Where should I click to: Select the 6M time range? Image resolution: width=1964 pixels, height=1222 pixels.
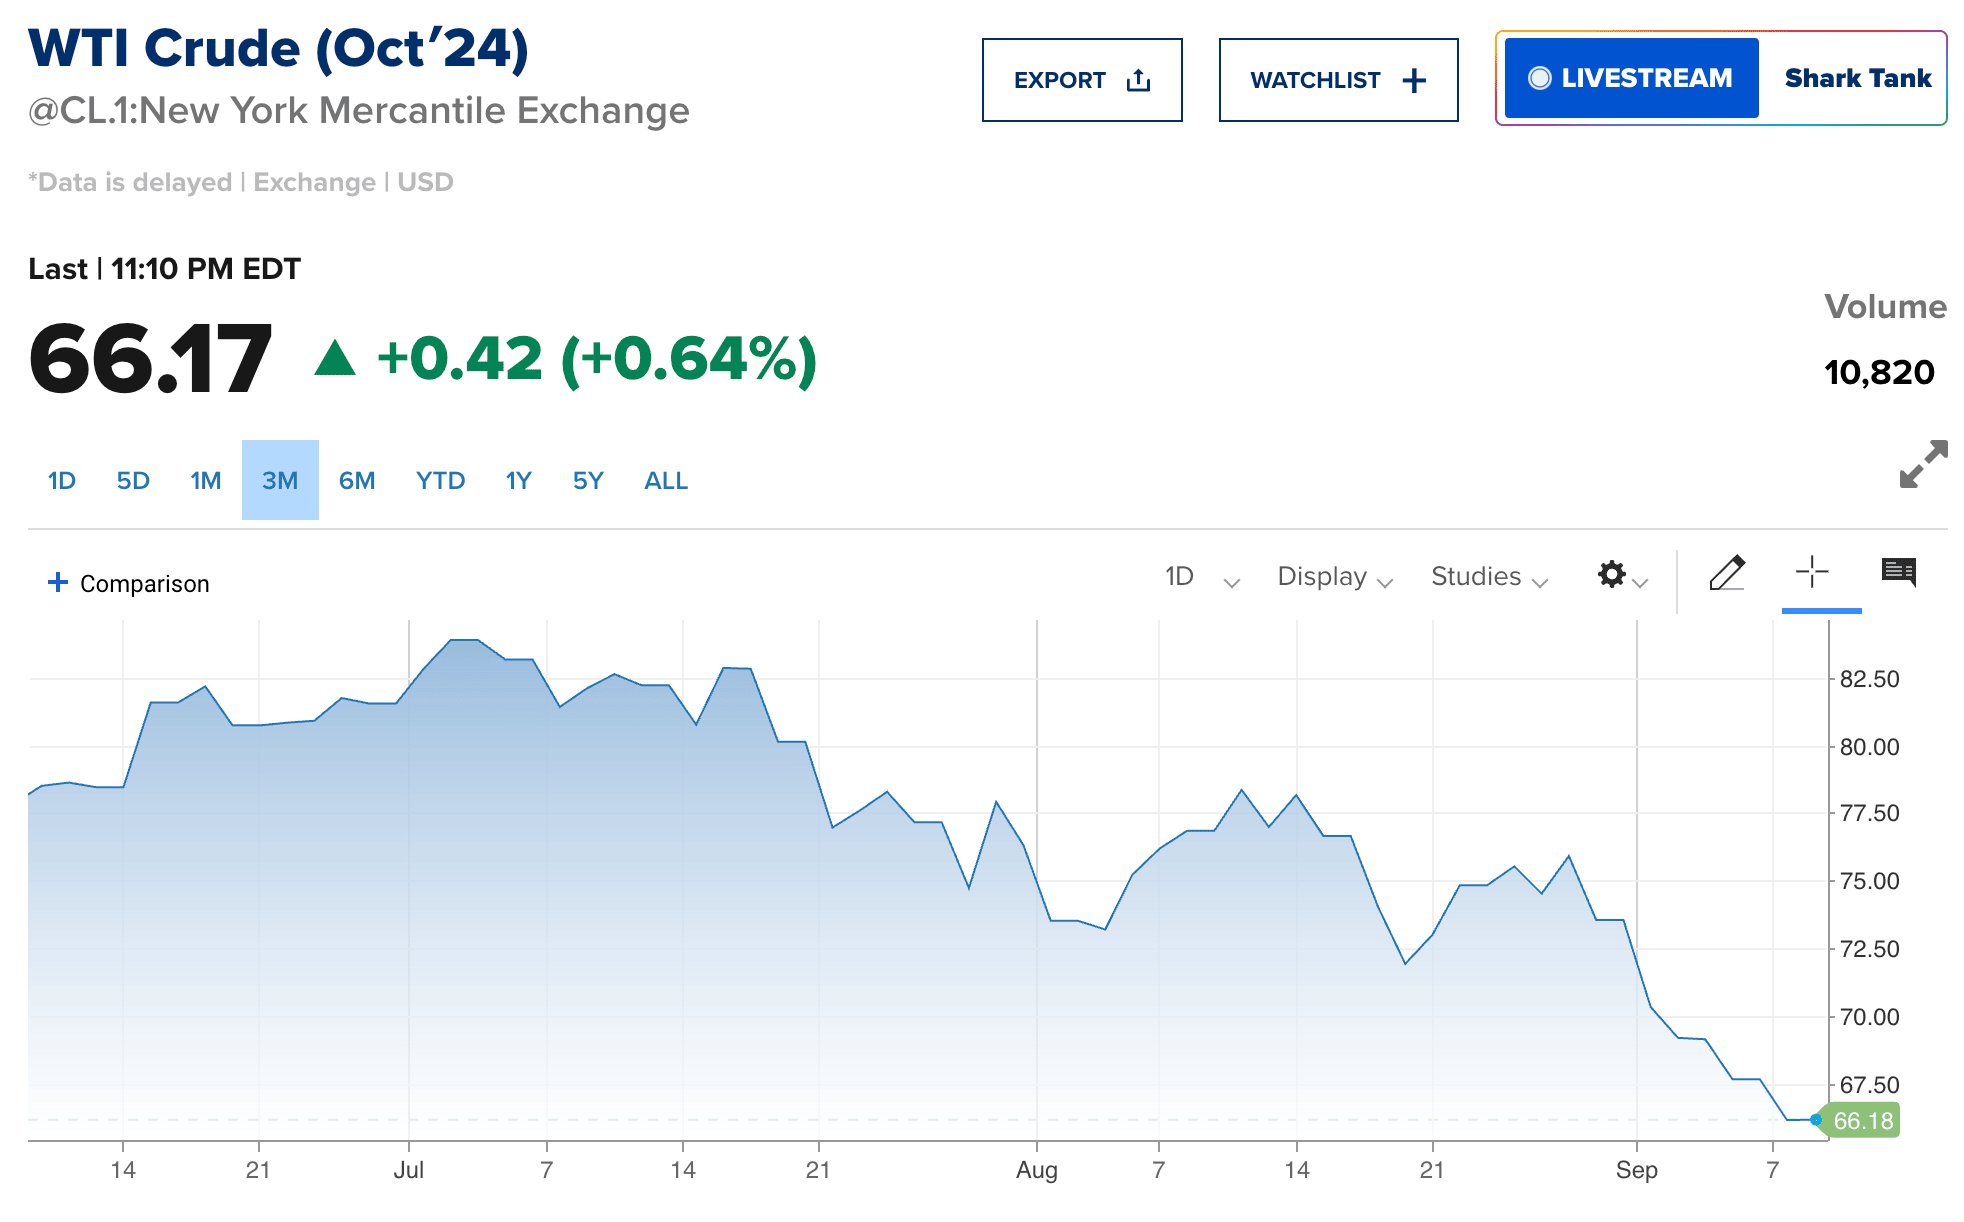357,480
